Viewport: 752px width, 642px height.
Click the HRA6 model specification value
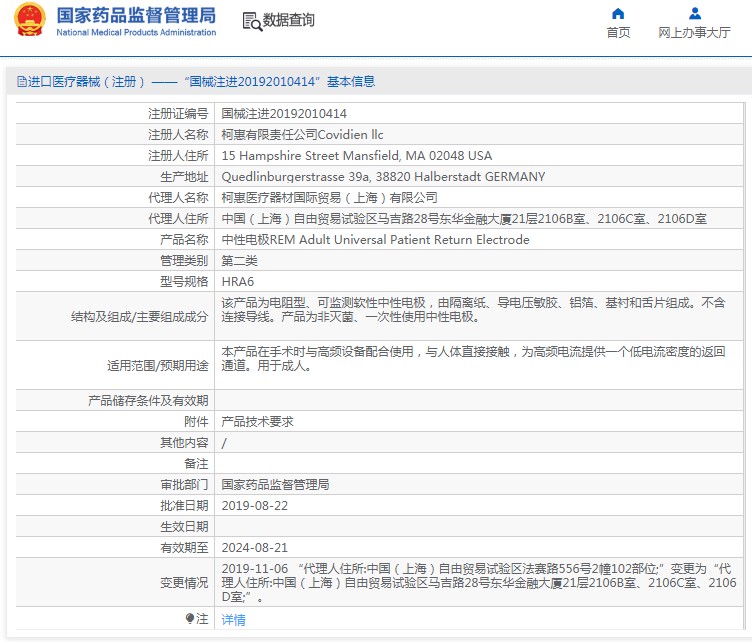click(237, 282)
